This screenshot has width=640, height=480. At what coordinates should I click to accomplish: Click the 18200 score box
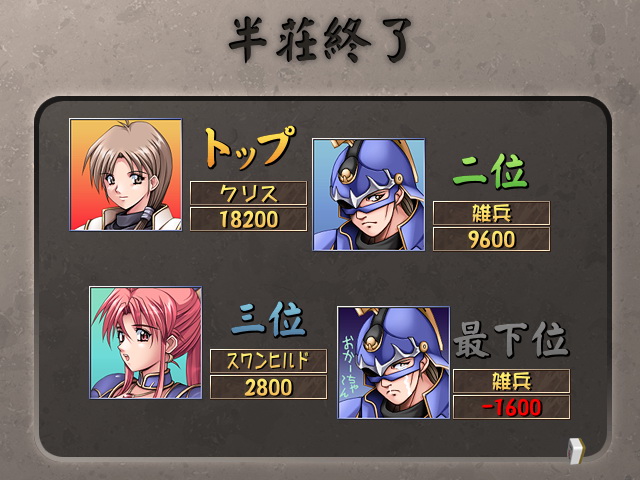249,219
